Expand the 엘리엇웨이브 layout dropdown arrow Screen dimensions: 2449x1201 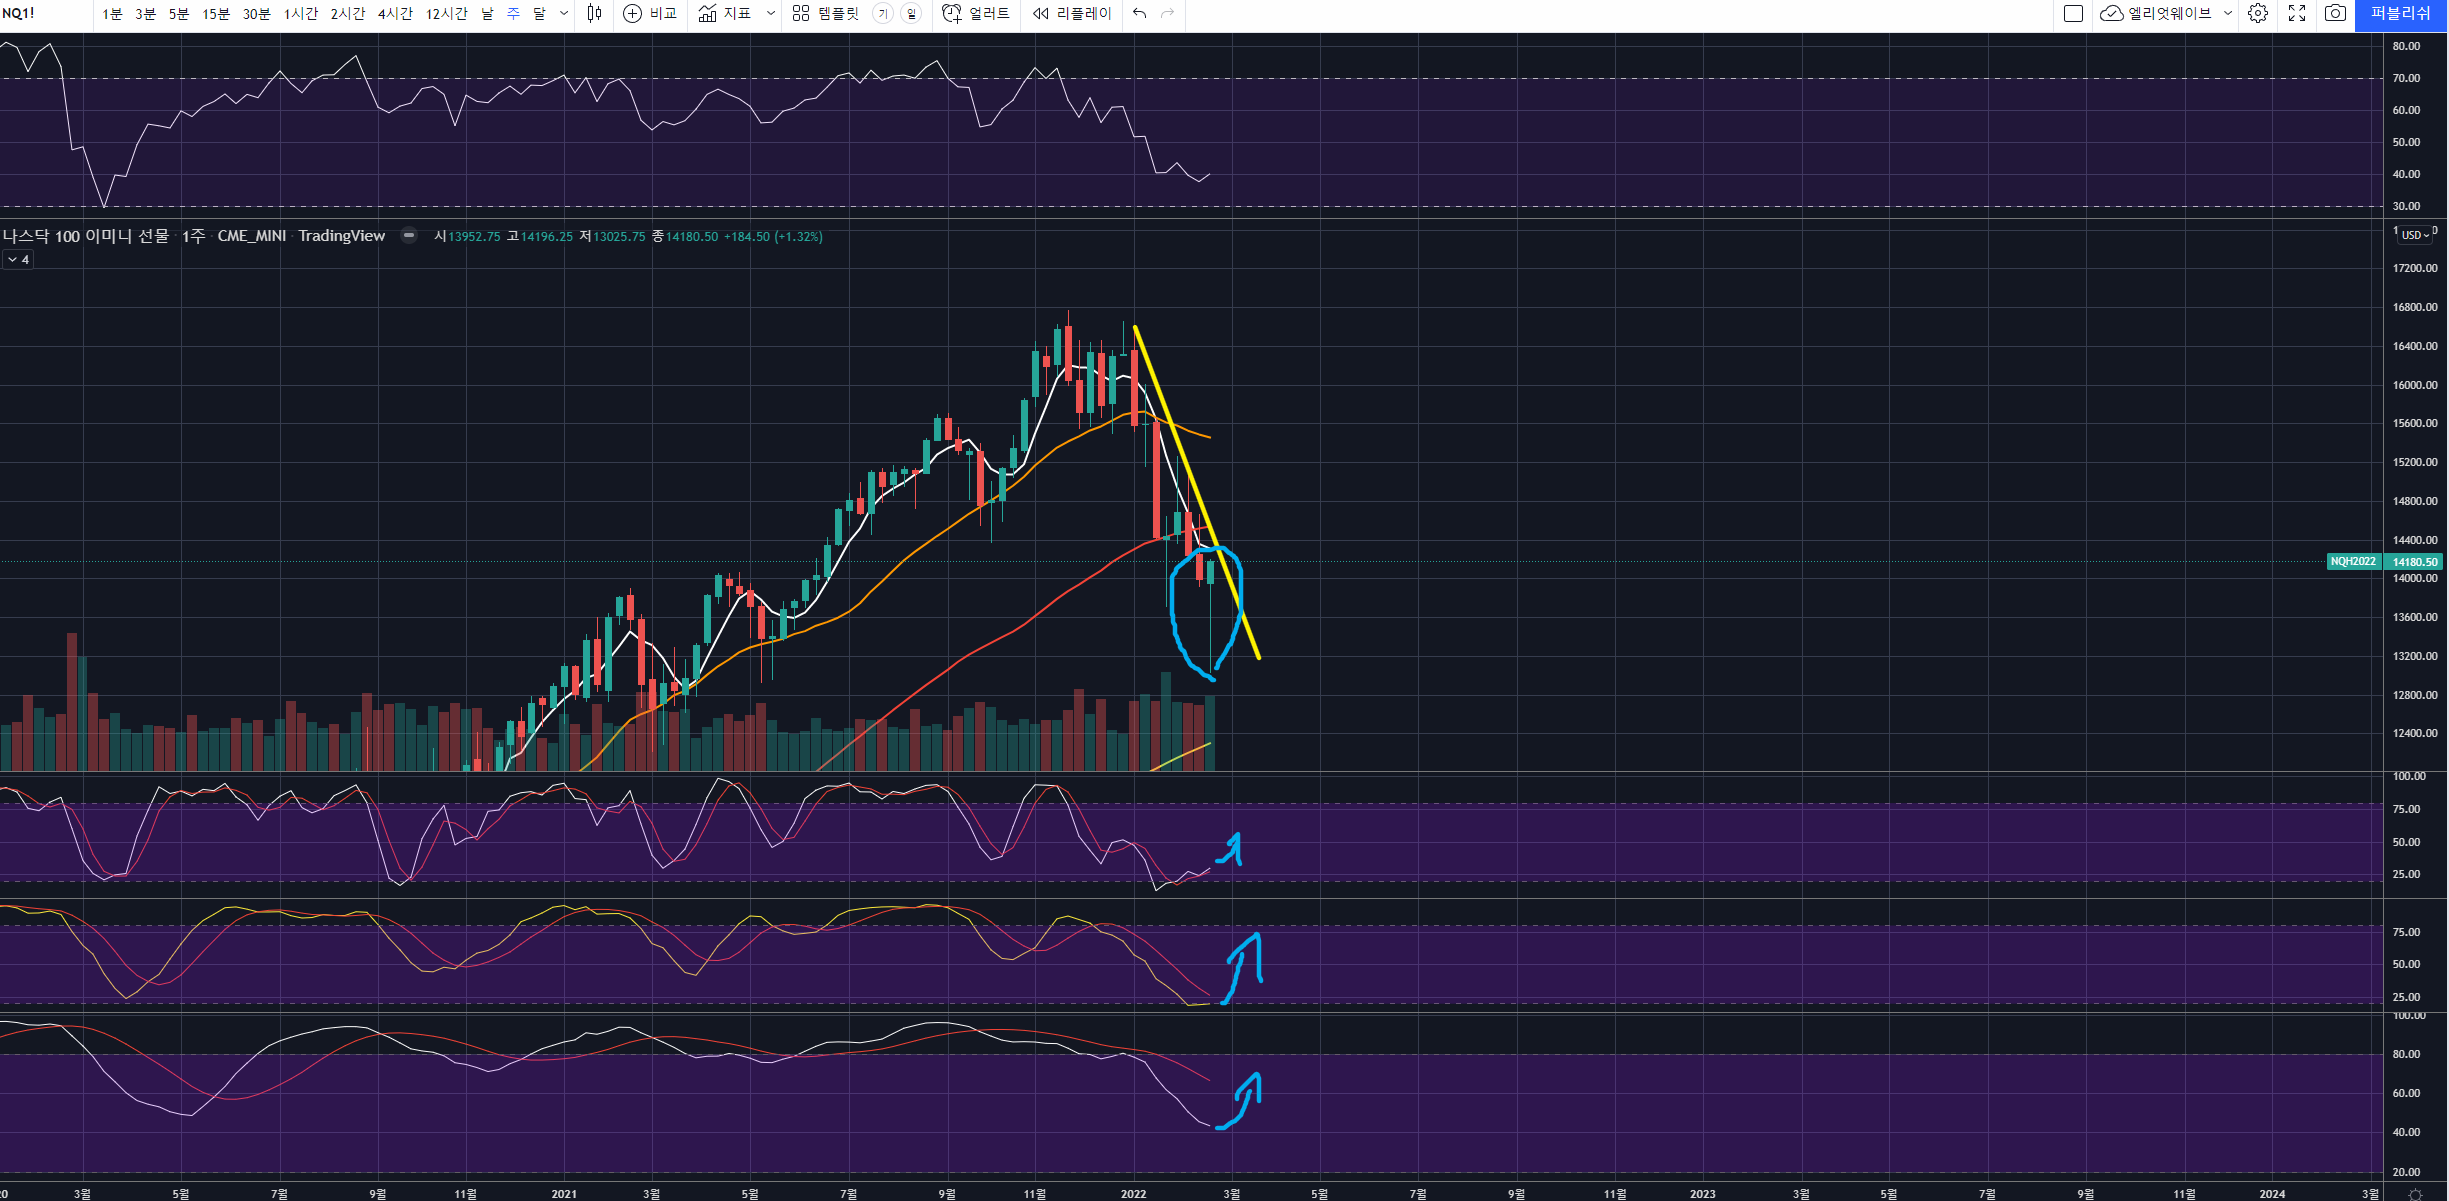point(2228,13)
